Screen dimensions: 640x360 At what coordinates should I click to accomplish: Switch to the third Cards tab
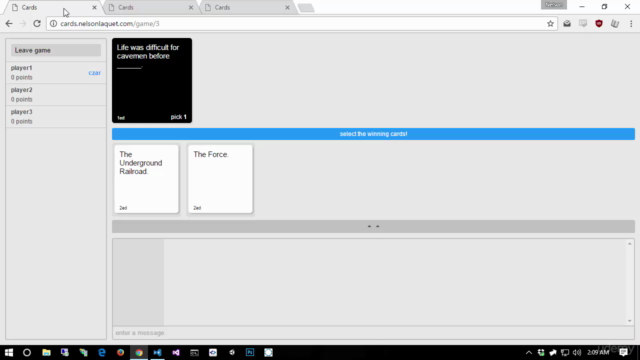246,7
